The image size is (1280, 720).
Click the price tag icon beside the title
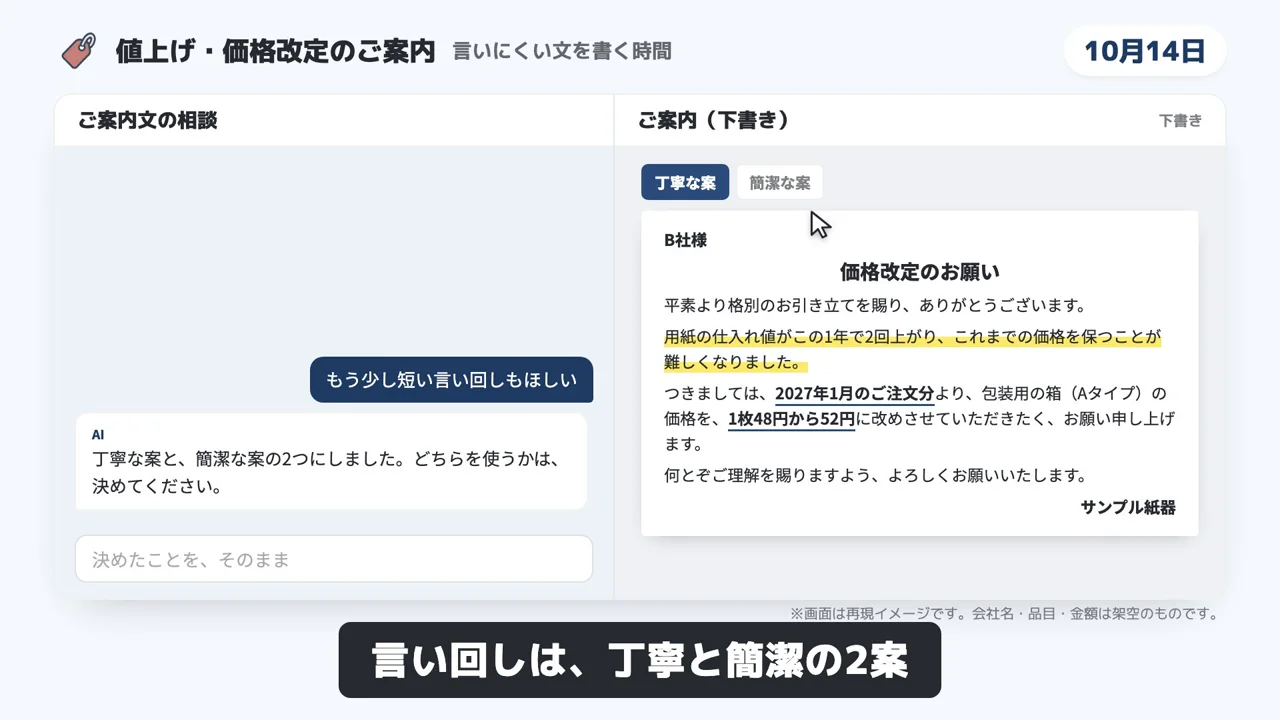coord(79,51)
